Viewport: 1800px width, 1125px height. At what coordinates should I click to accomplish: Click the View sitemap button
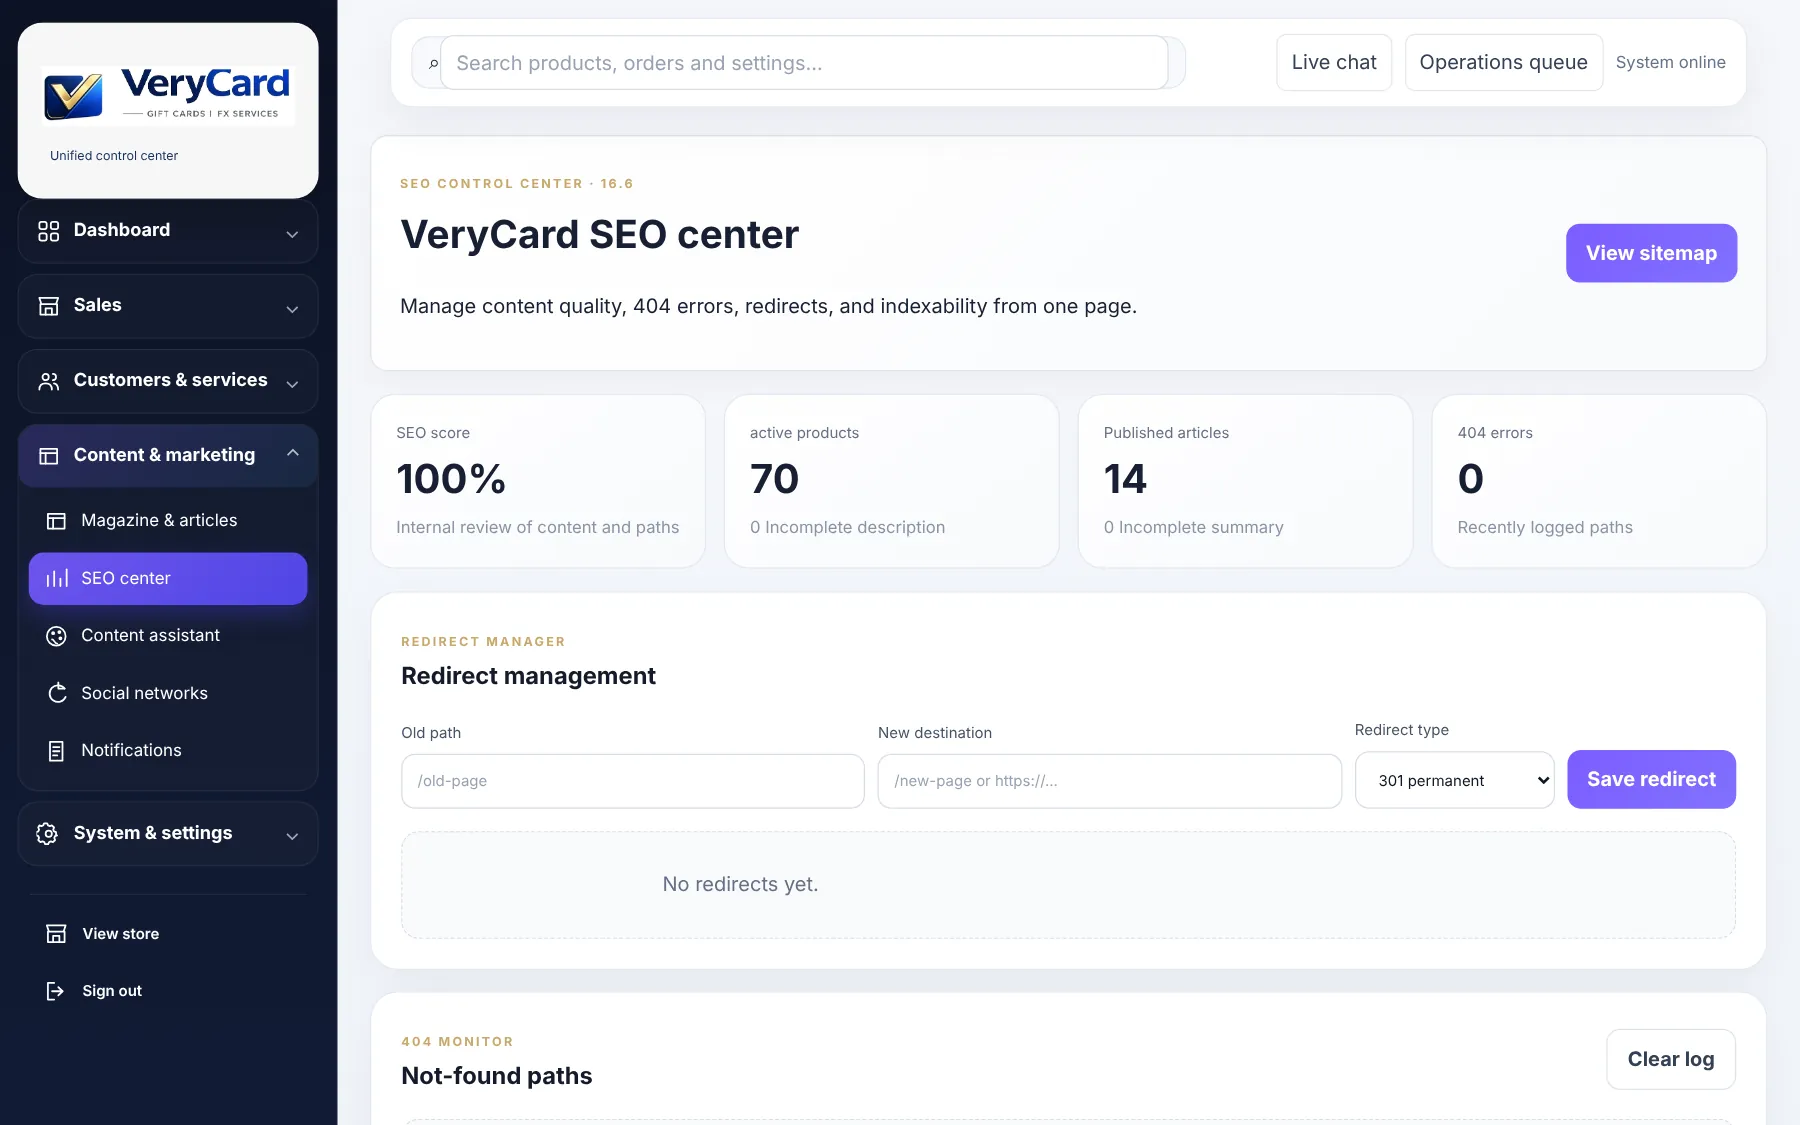click(1651, 253)
